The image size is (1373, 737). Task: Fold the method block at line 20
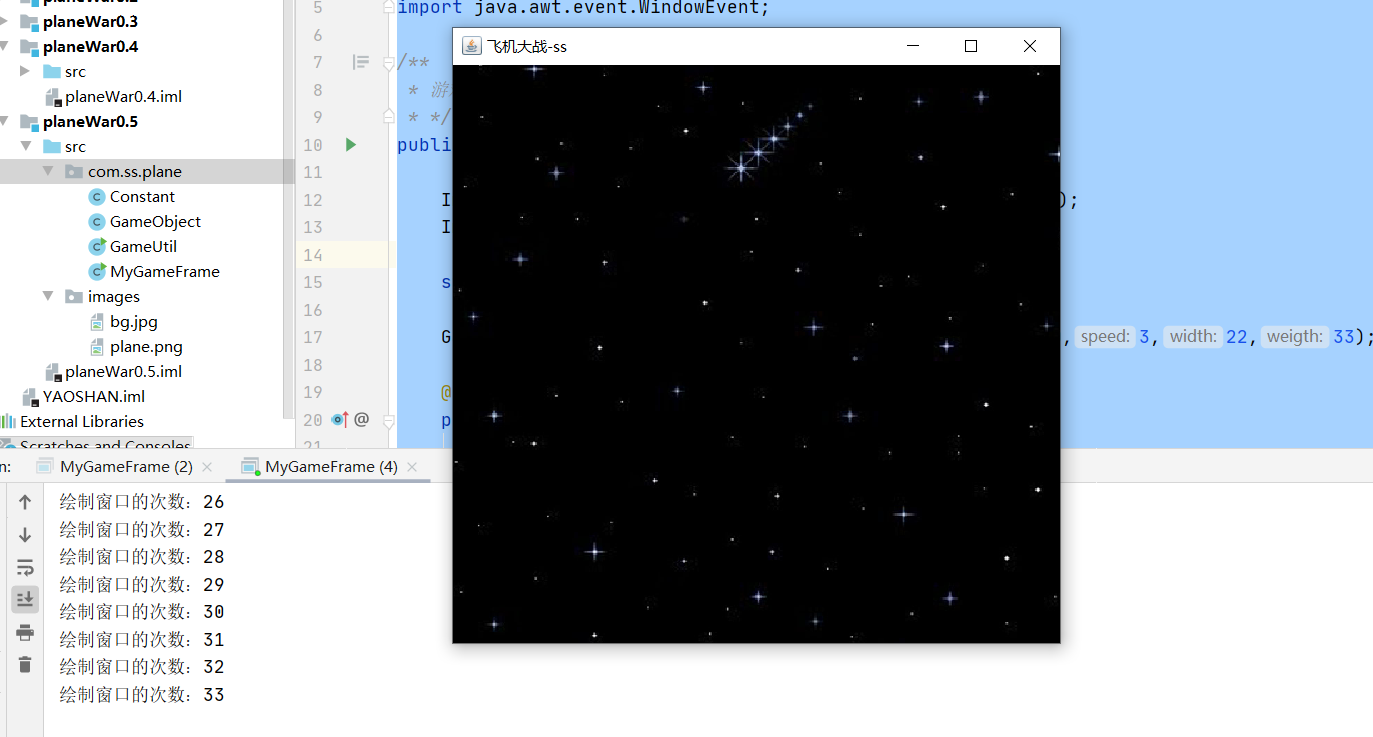(389, 420)
